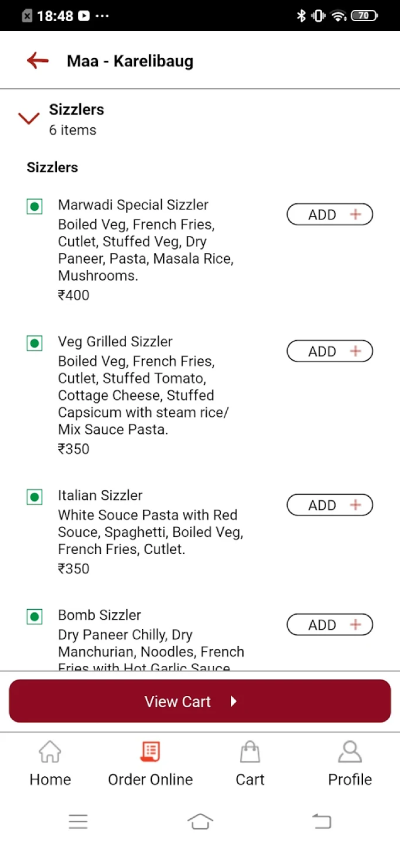The image size is (400, 845).
Task: Open the Home tab icon
Action: [50, 752]
